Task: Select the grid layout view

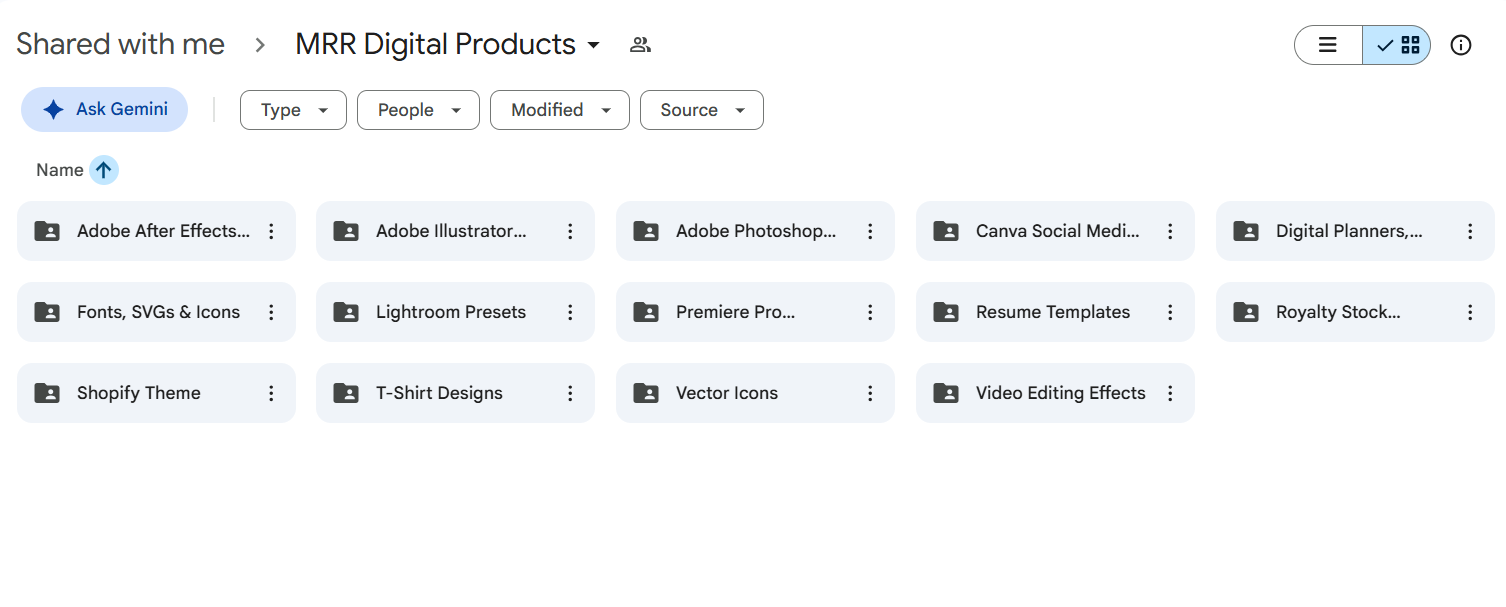Action: (x=1397, y=45)
